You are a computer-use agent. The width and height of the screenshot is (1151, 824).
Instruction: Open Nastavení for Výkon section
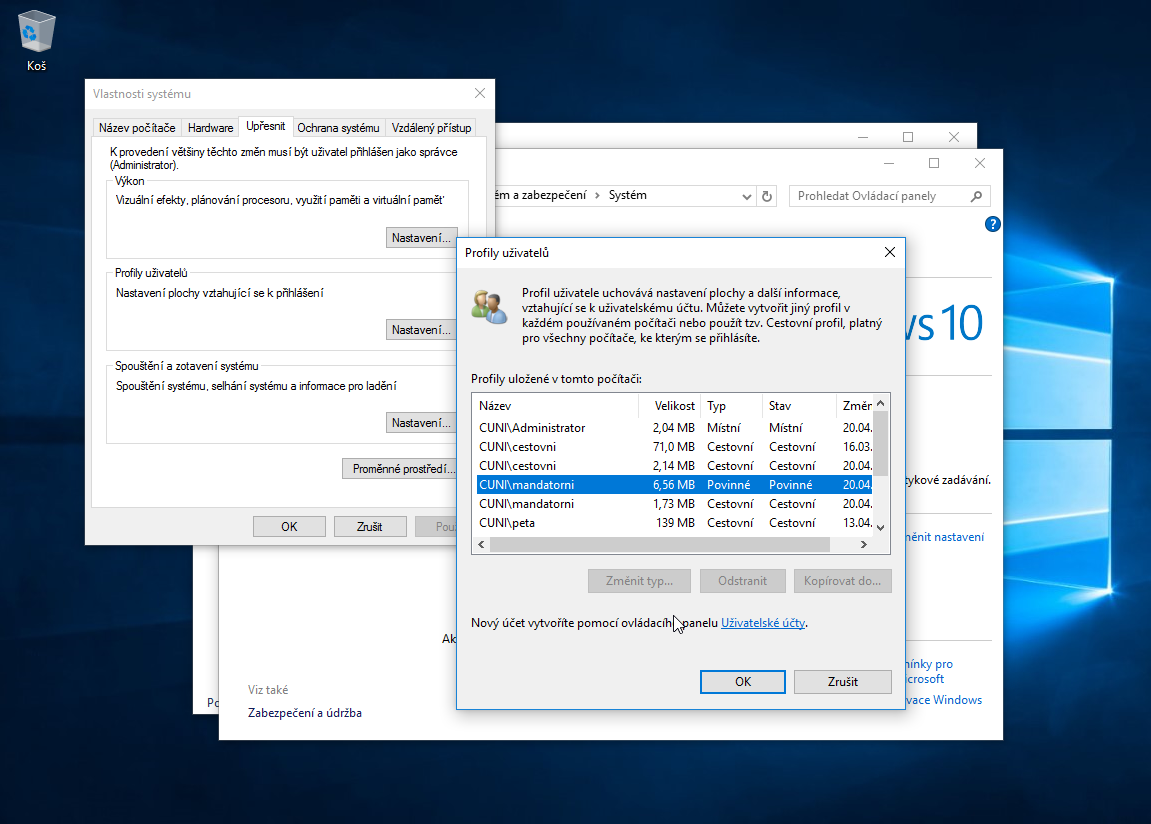pyautogui.click(x=420, y=238)
